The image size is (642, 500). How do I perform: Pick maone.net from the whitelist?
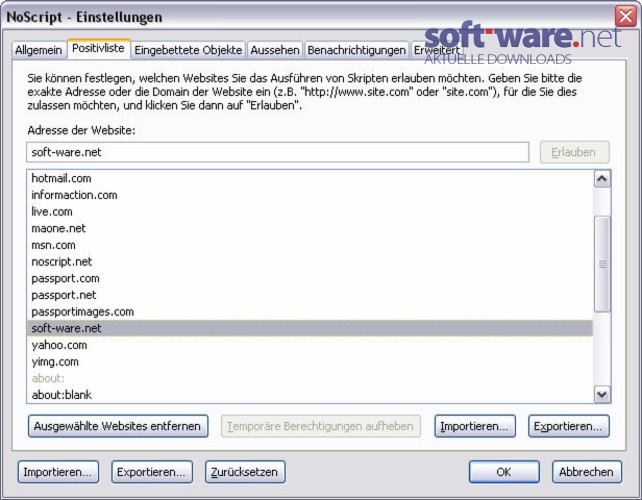coord(310,229)
